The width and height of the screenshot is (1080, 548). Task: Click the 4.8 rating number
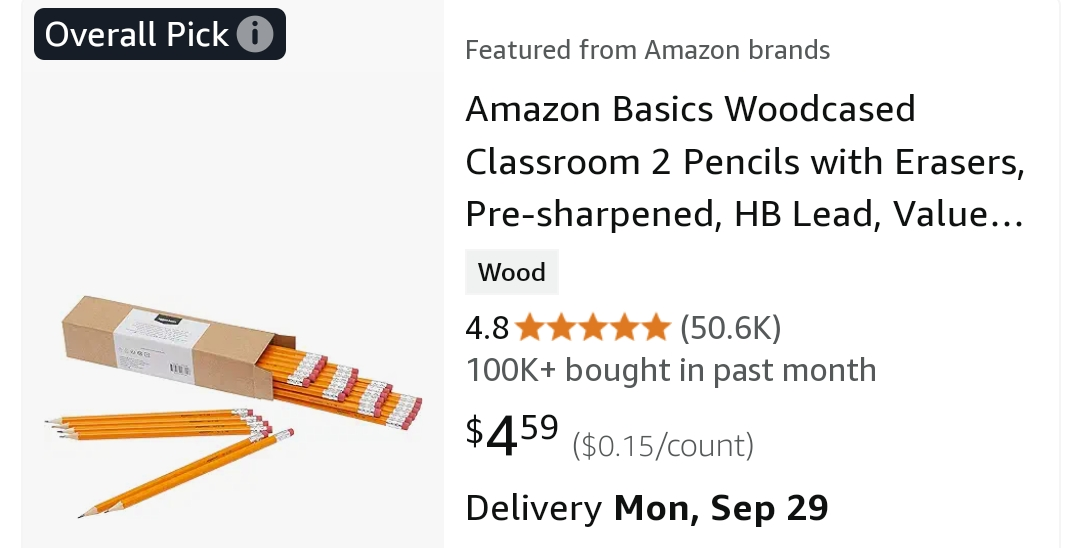tap(487, 327)
